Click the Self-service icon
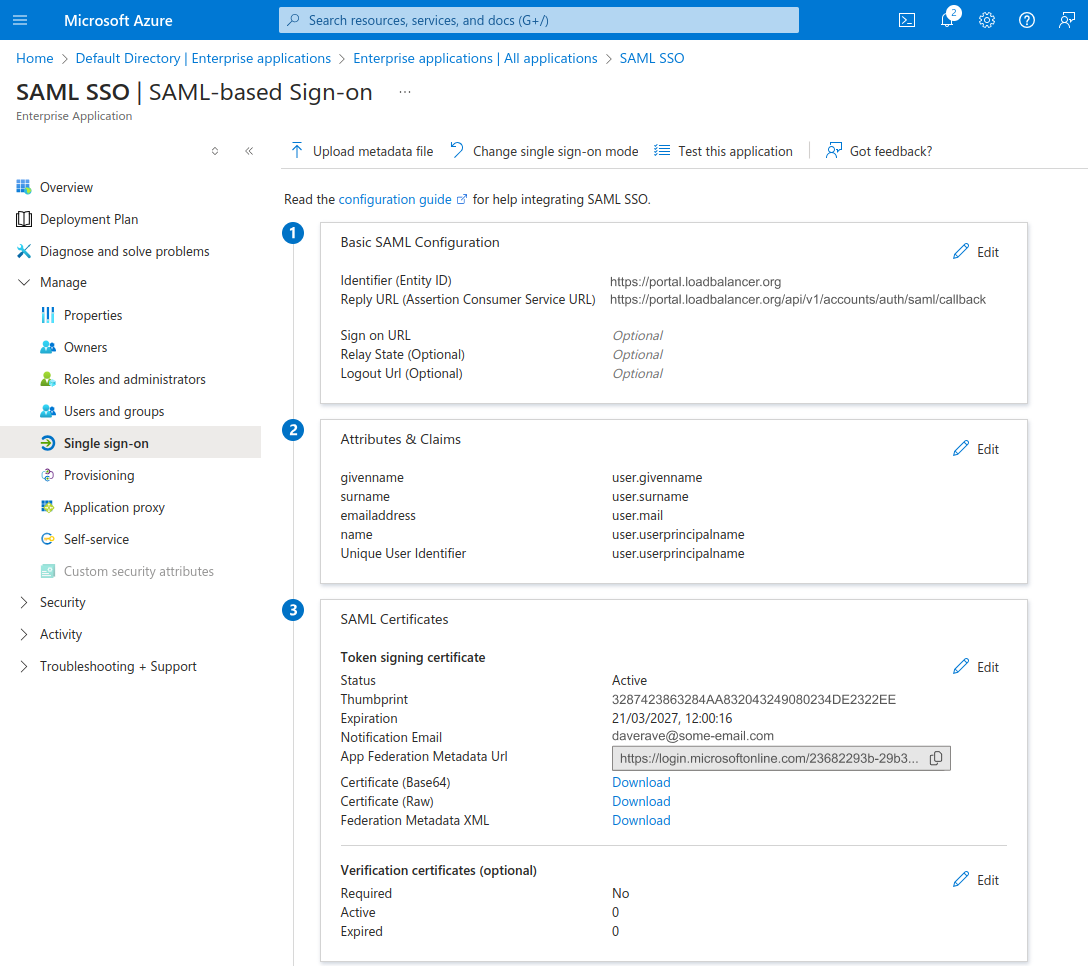 pos(48,539)
